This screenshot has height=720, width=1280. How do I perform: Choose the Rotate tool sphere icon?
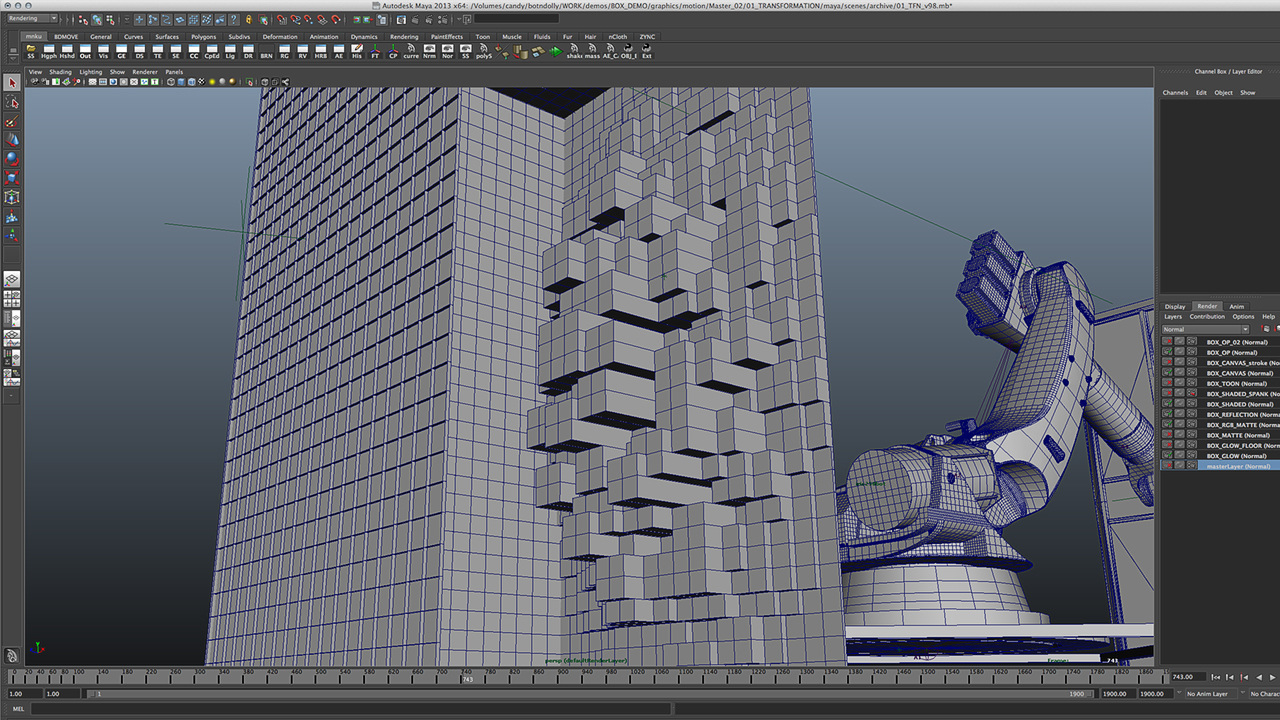[x=12, y=159]
